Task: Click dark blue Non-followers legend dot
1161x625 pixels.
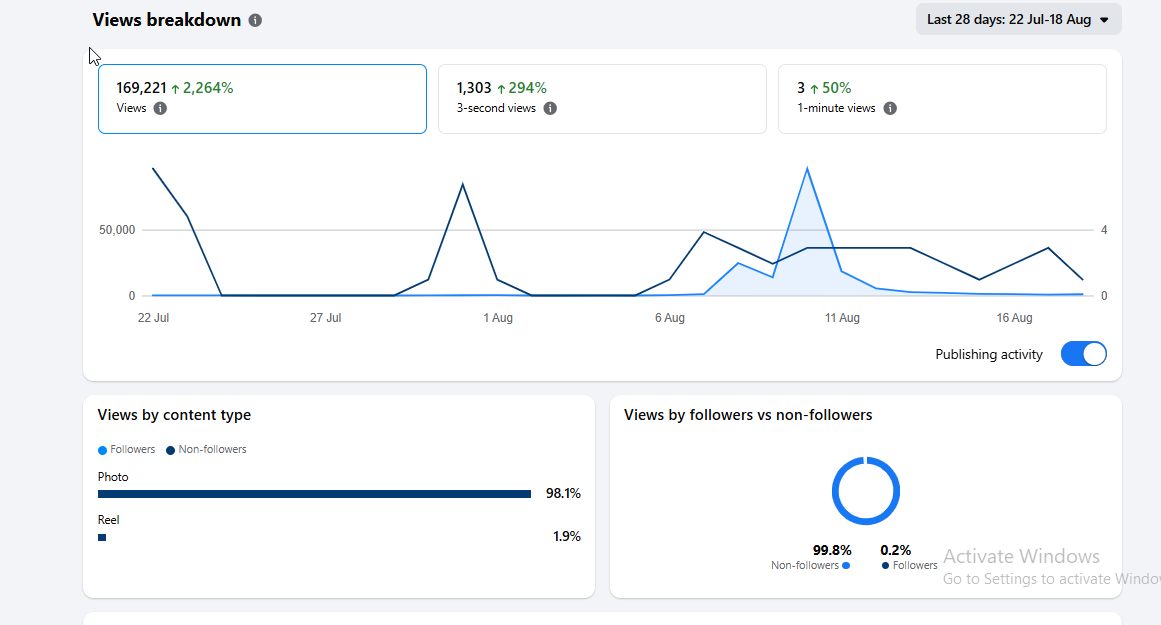Action: pyautogui.click(x=170, y=450)
